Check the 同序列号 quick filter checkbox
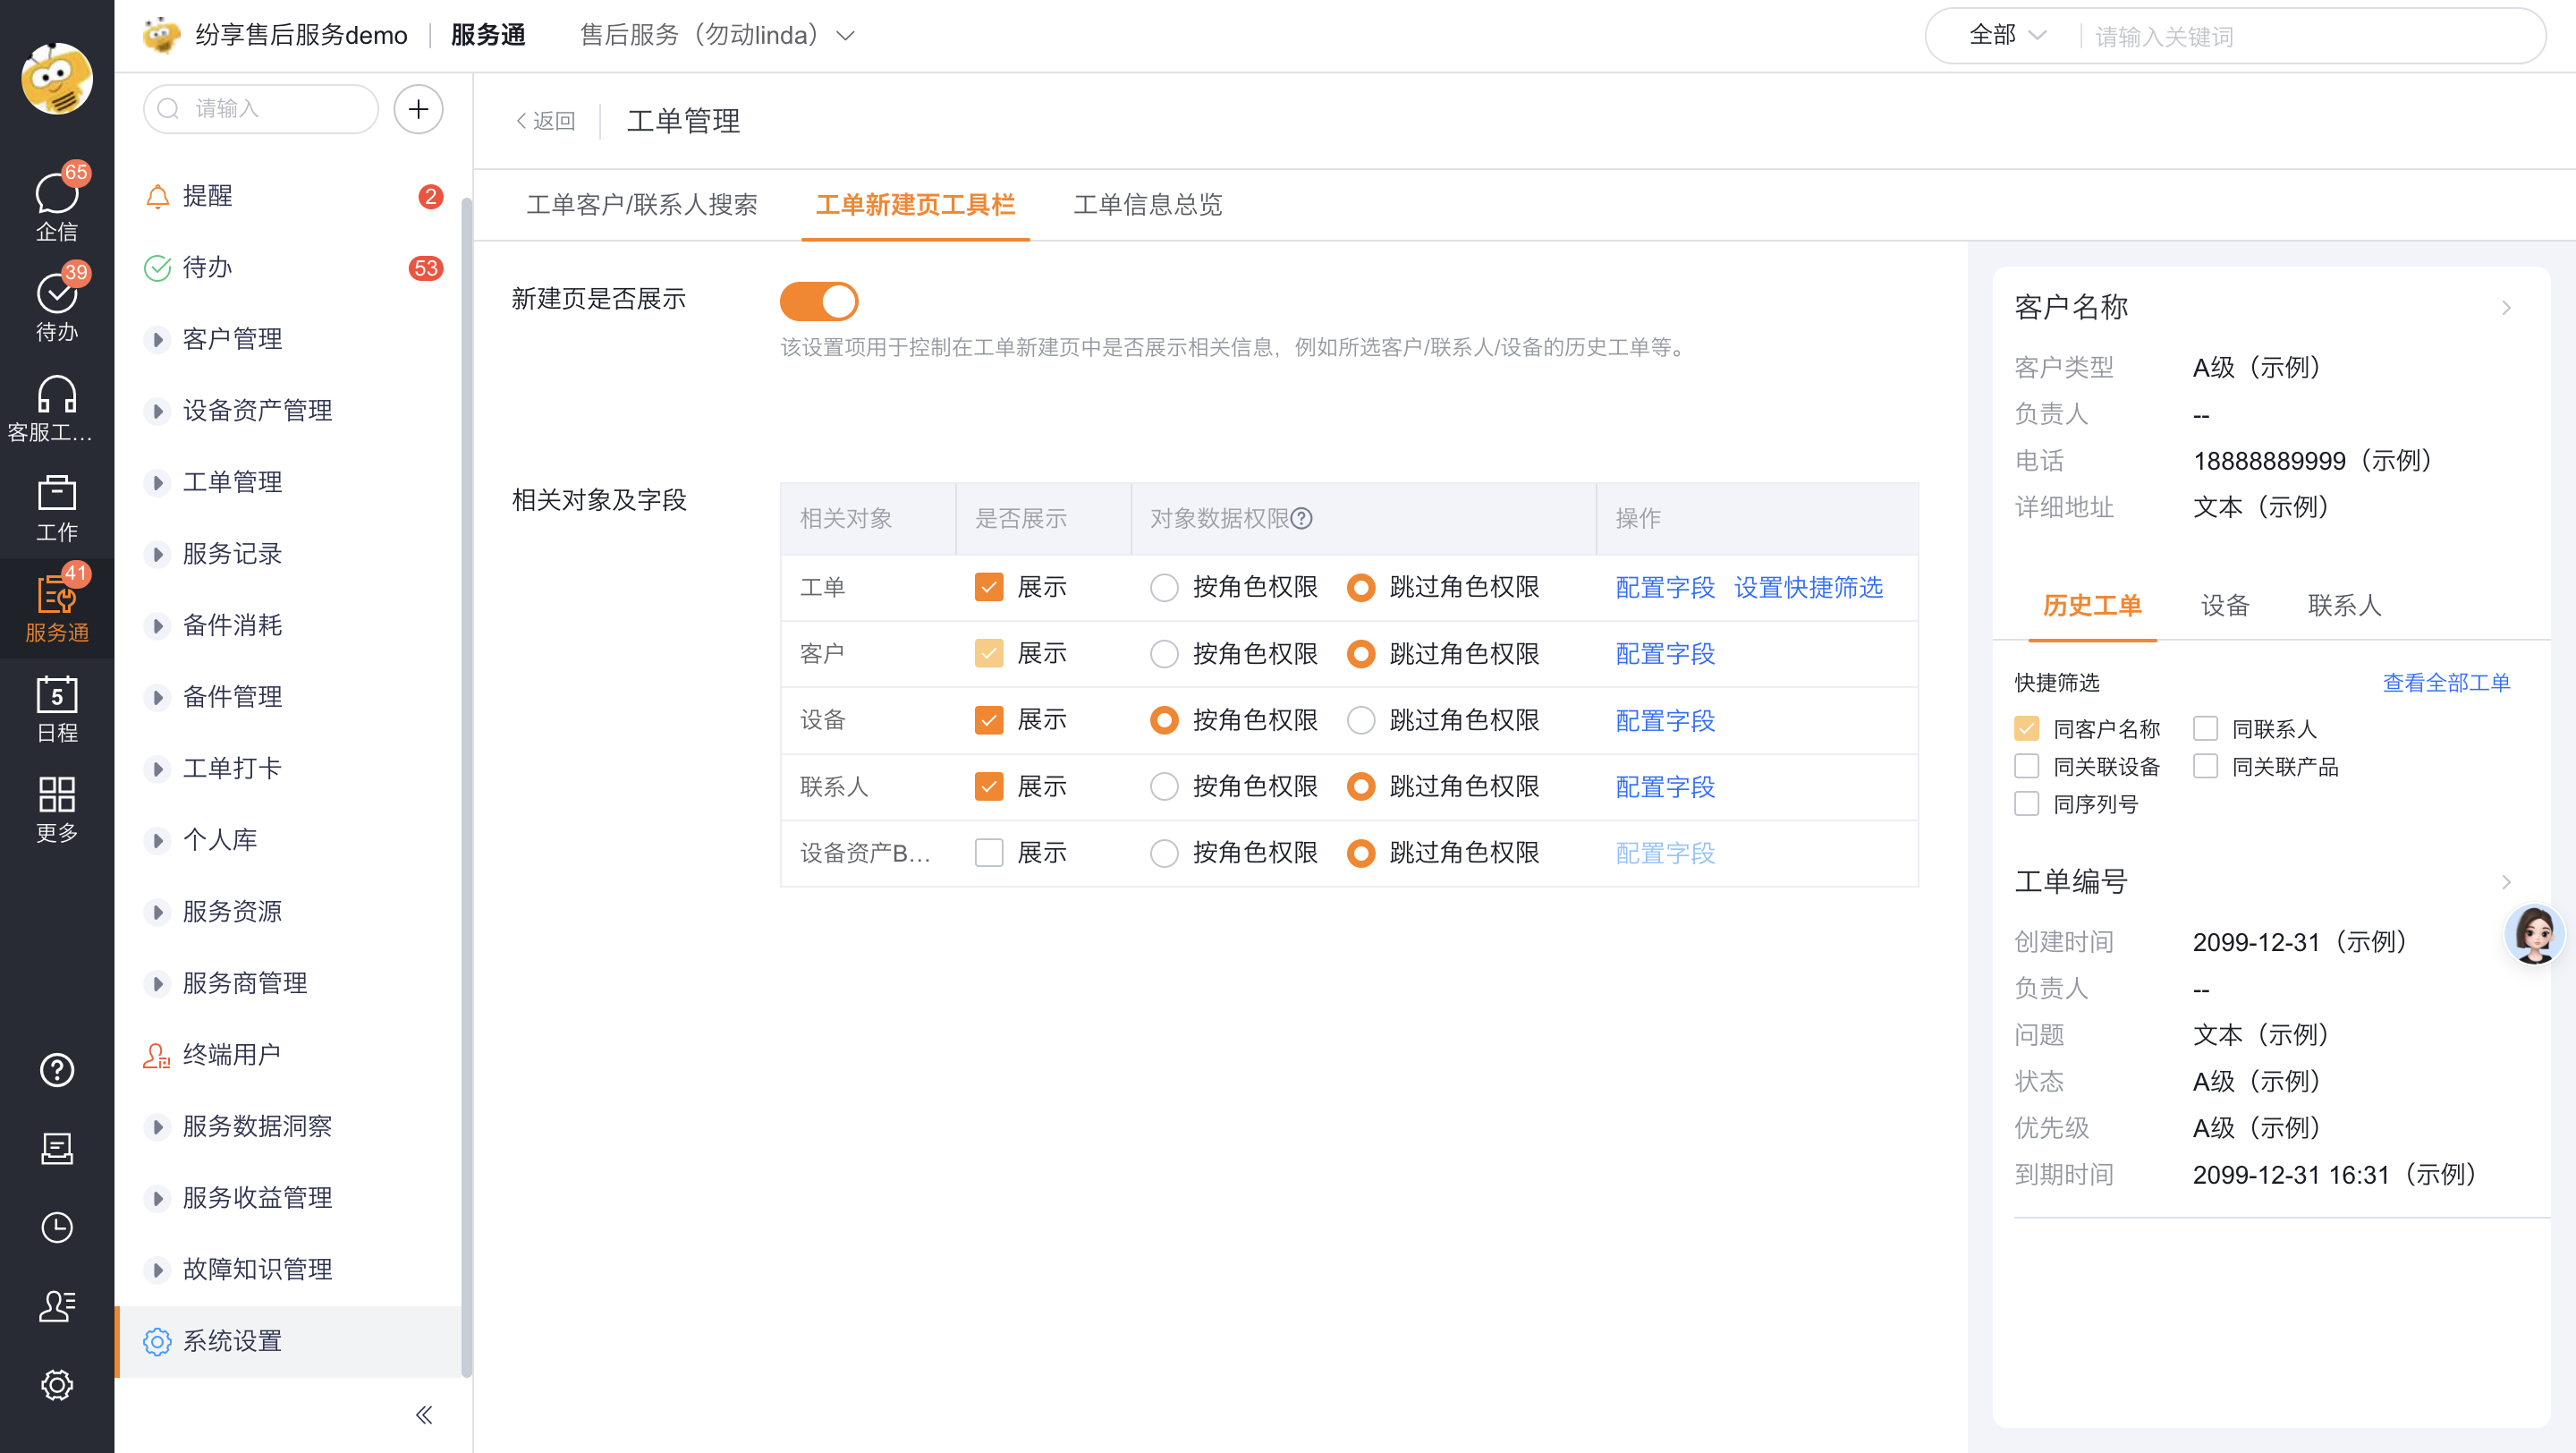2576x1453 pixels. tap(2026, 804)
